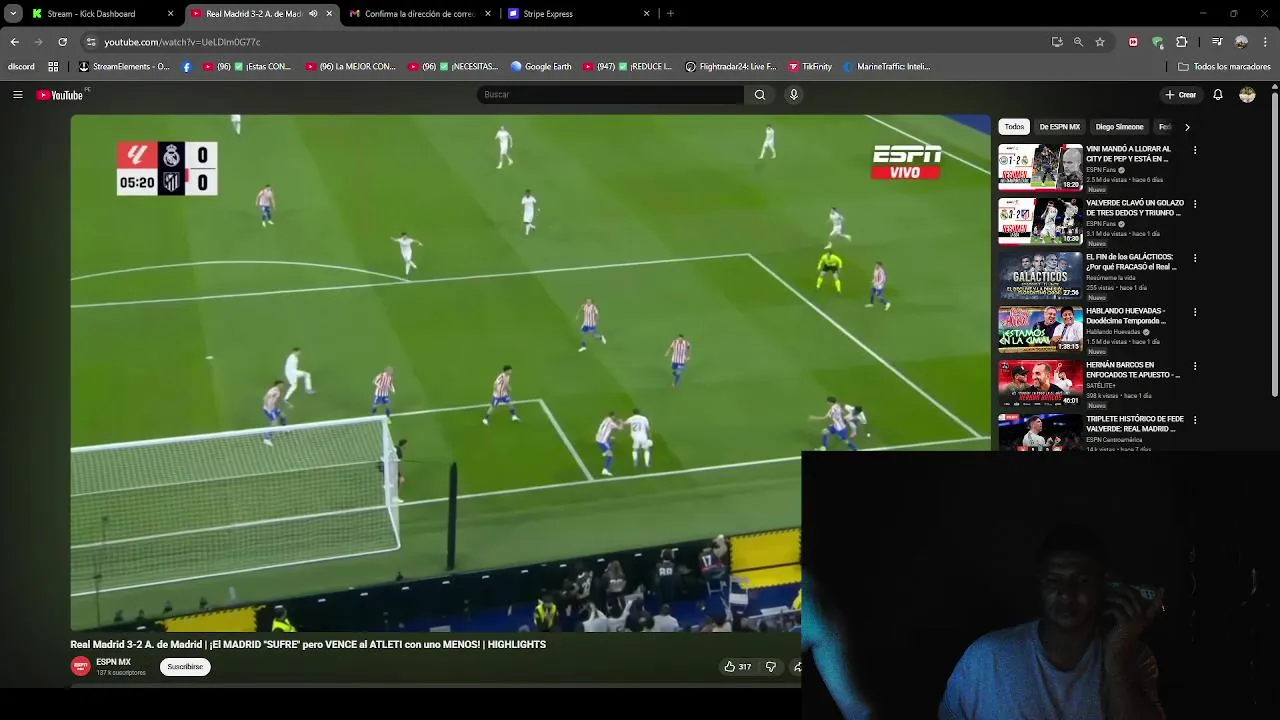Close the Stripe Express tab
Viewport: 1280px width, 720px height.
pos(646,14)
